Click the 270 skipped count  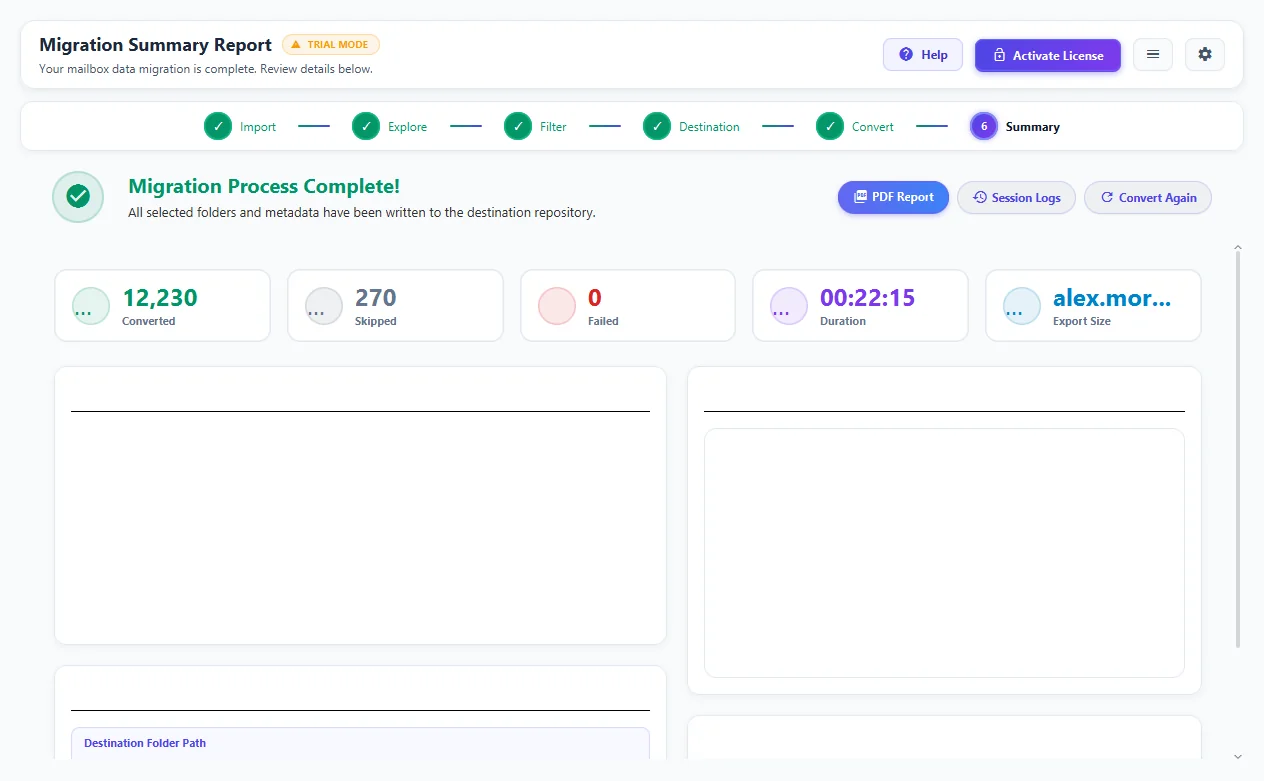pyautogui.click(x=376, y=298)
